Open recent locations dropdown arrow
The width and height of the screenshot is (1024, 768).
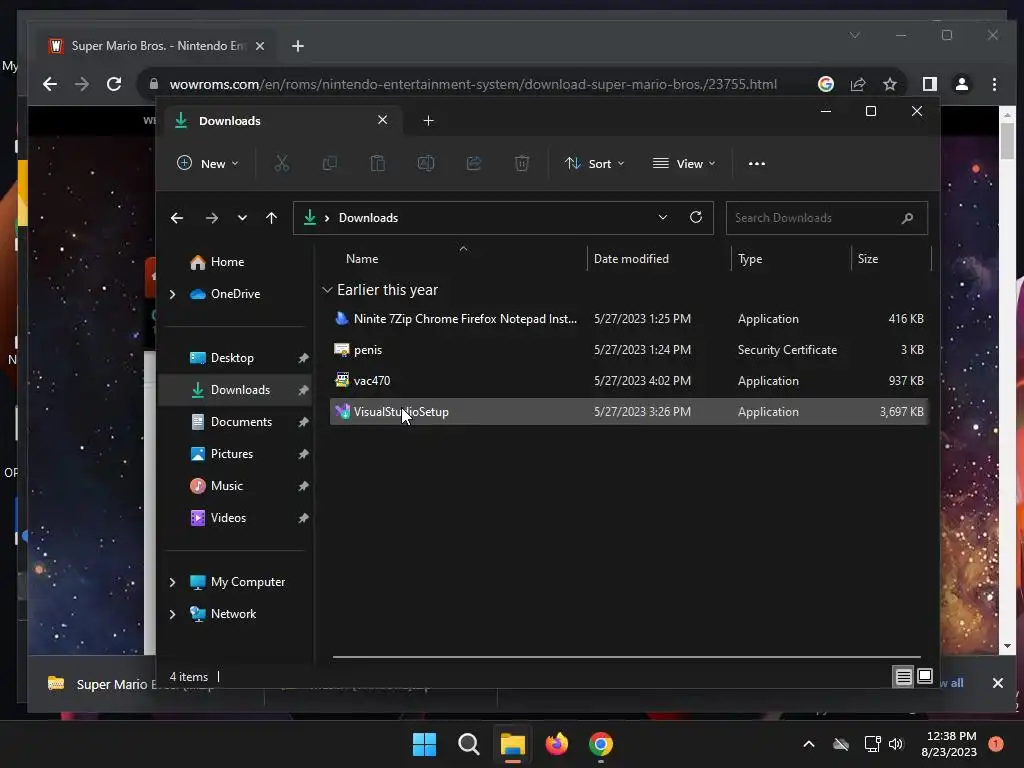coord(242,218)
